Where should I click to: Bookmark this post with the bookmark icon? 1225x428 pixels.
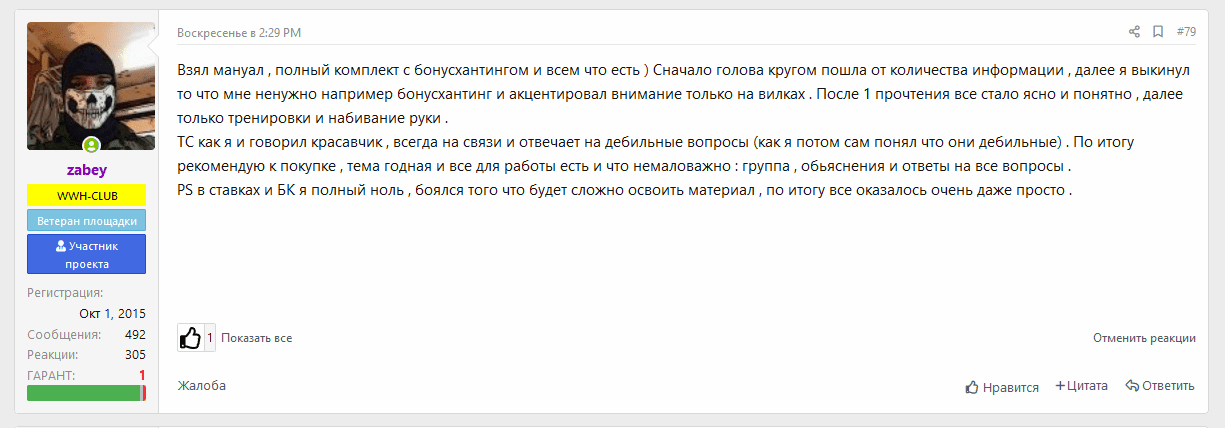coord(1158,32)
